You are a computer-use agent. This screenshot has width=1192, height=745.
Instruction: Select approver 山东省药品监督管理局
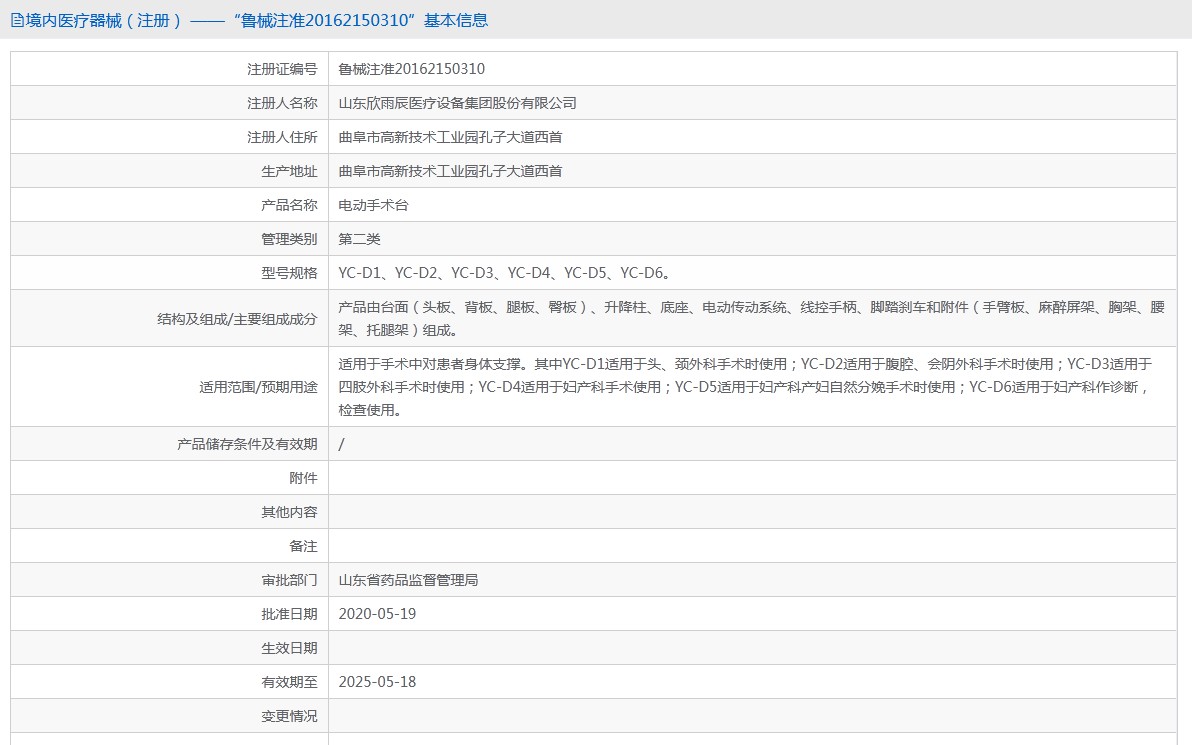tap(408, 581)
